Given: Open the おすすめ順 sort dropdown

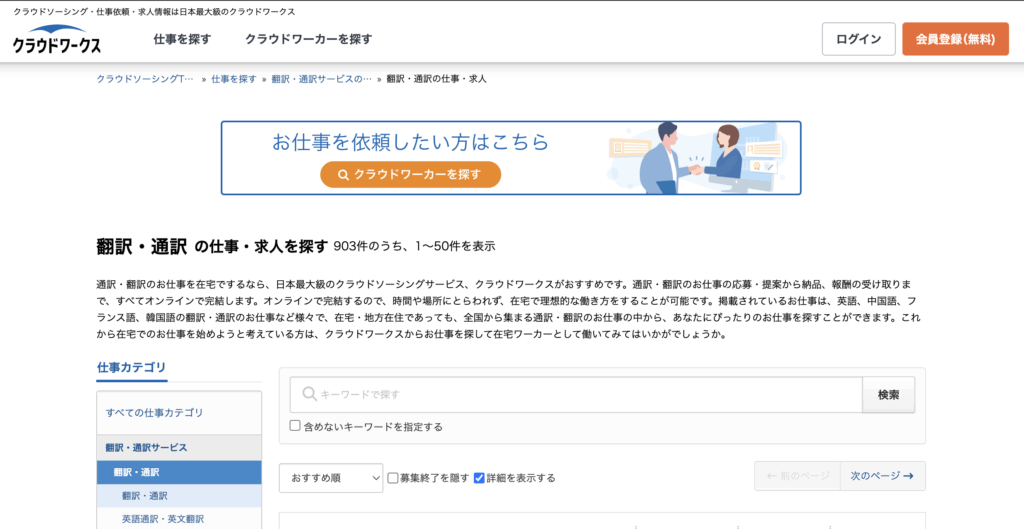Looking at the screenshot, I should pyautogui.click(x=330, y=477).
